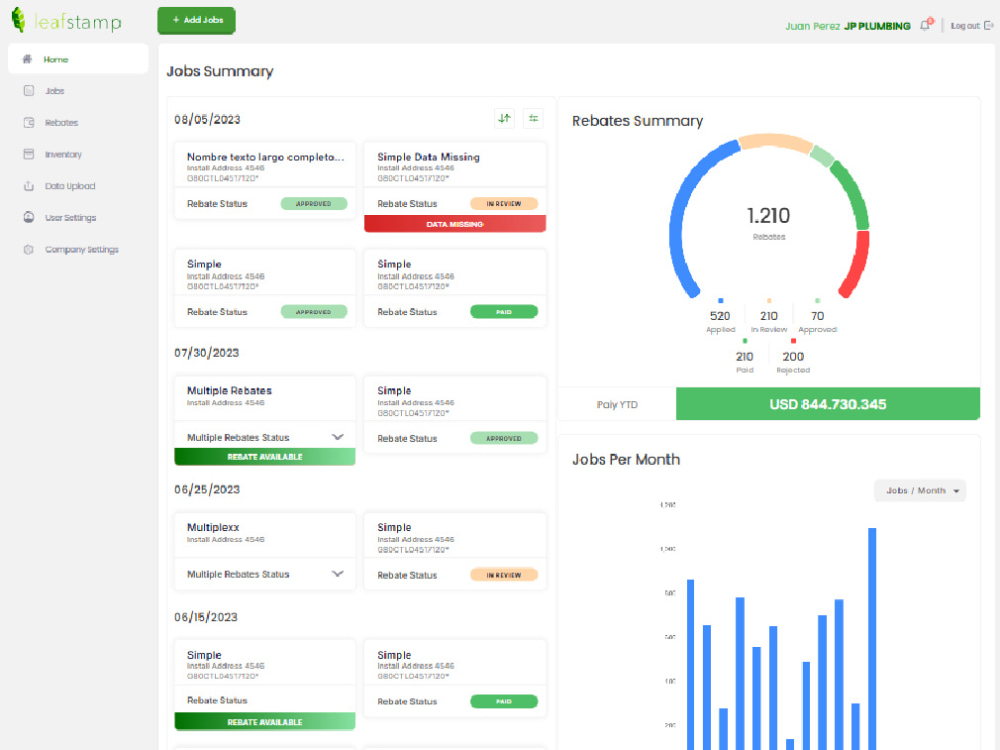Click the 06/25/2023 date heading

(207, 489)
